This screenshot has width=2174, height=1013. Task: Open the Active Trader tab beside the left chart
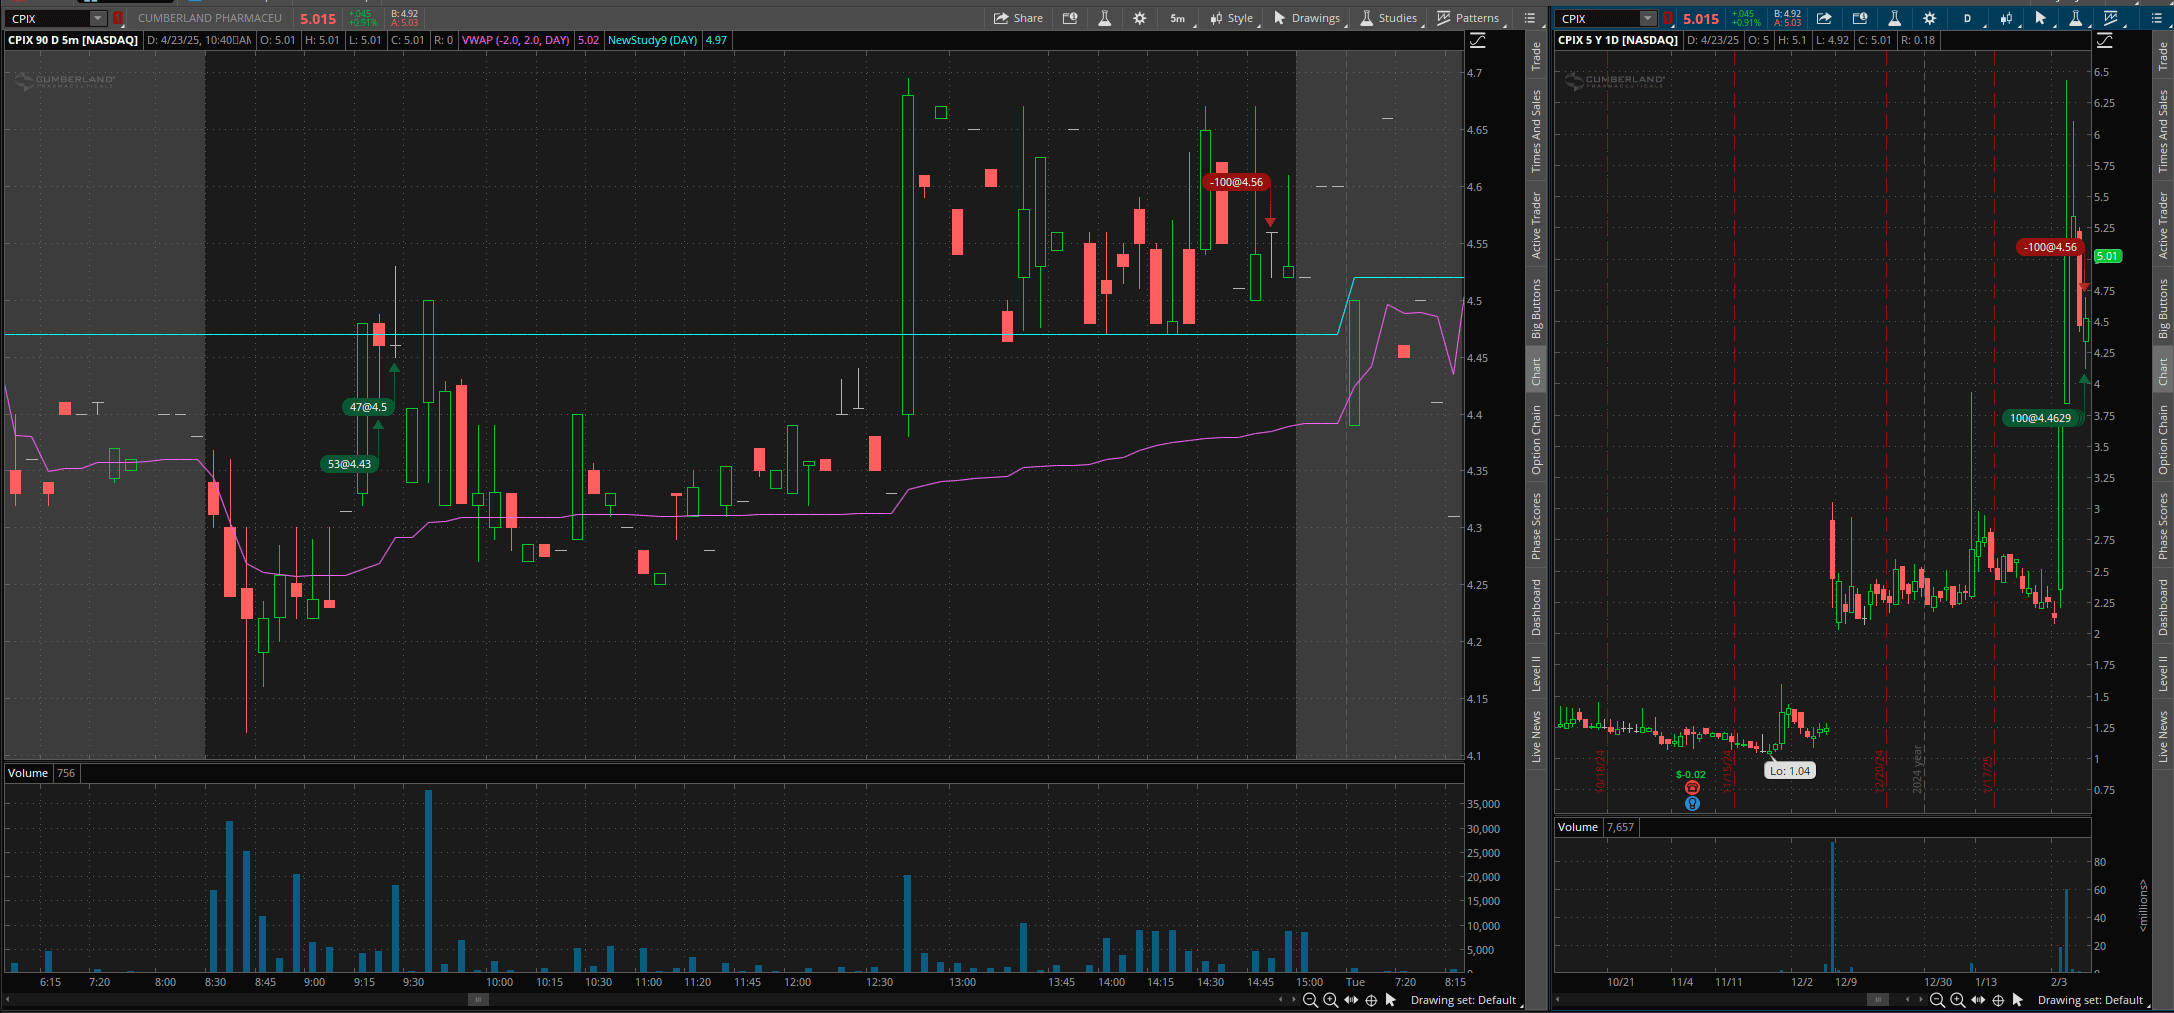(x=1536, y=226)
